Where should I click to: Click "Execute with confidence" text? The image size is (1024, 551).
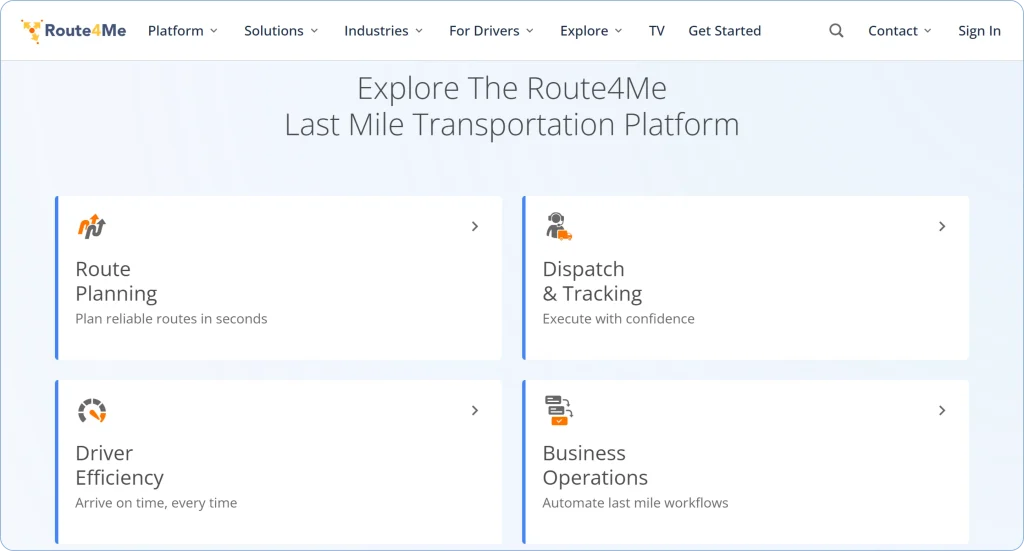pyautogui.click(x=618, y=319)
